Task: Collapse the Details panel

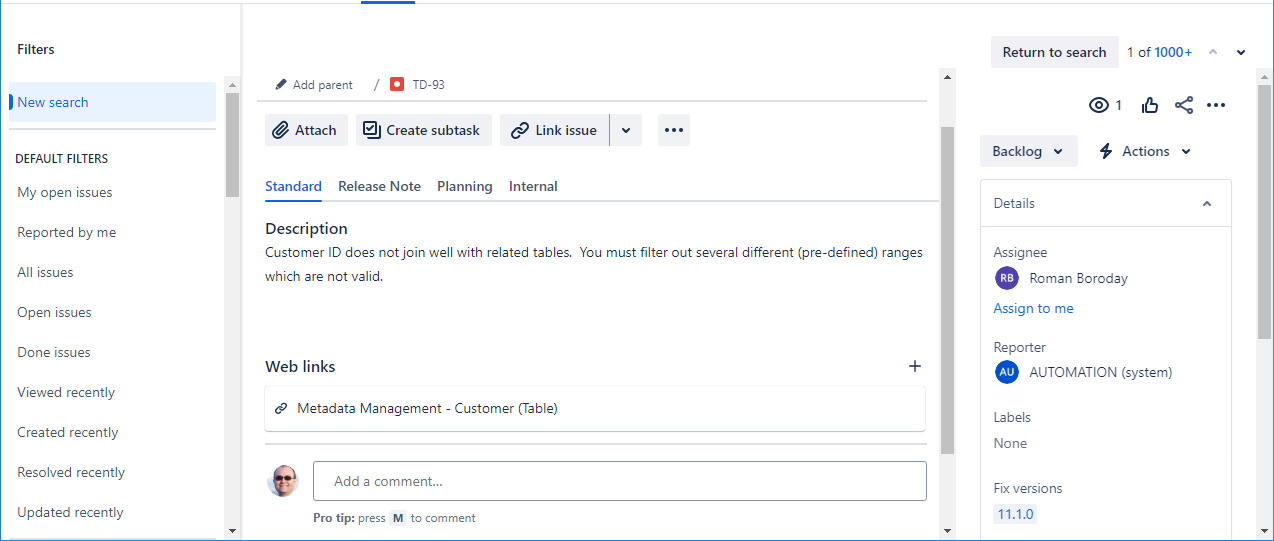Action: pos(1207,203)
